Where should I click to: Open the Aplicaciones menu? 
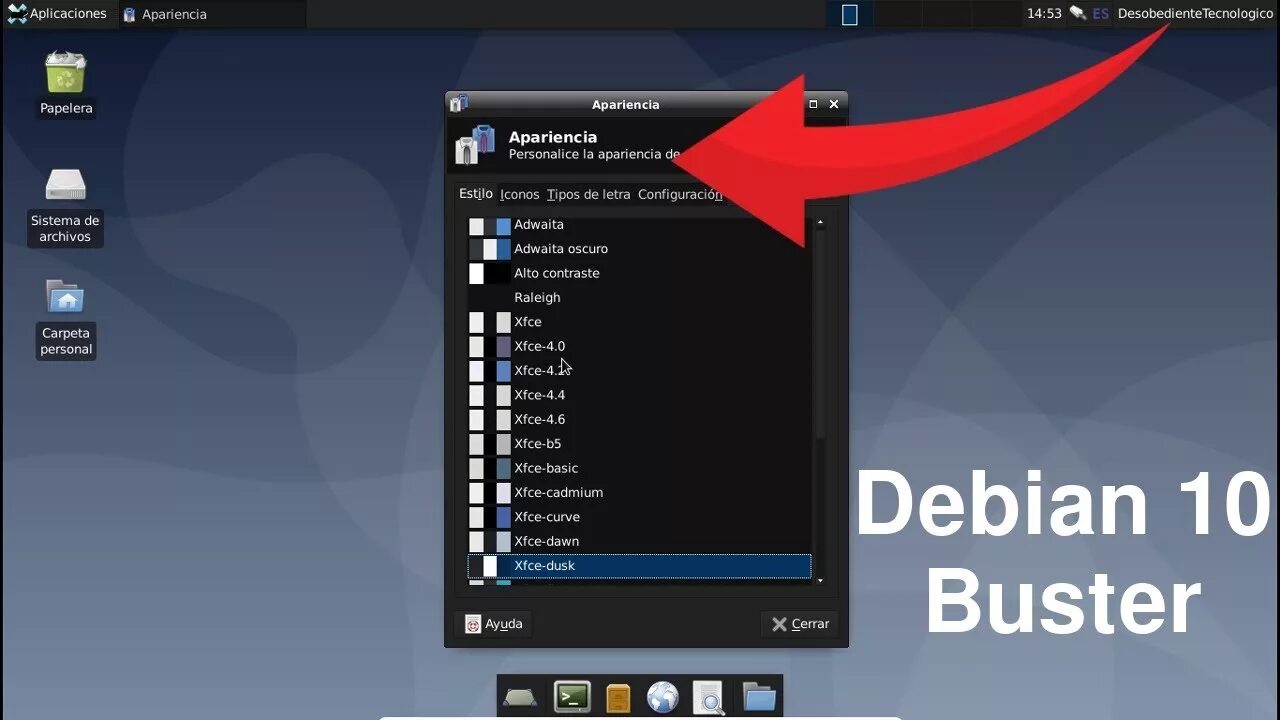(x=56, y=14)
